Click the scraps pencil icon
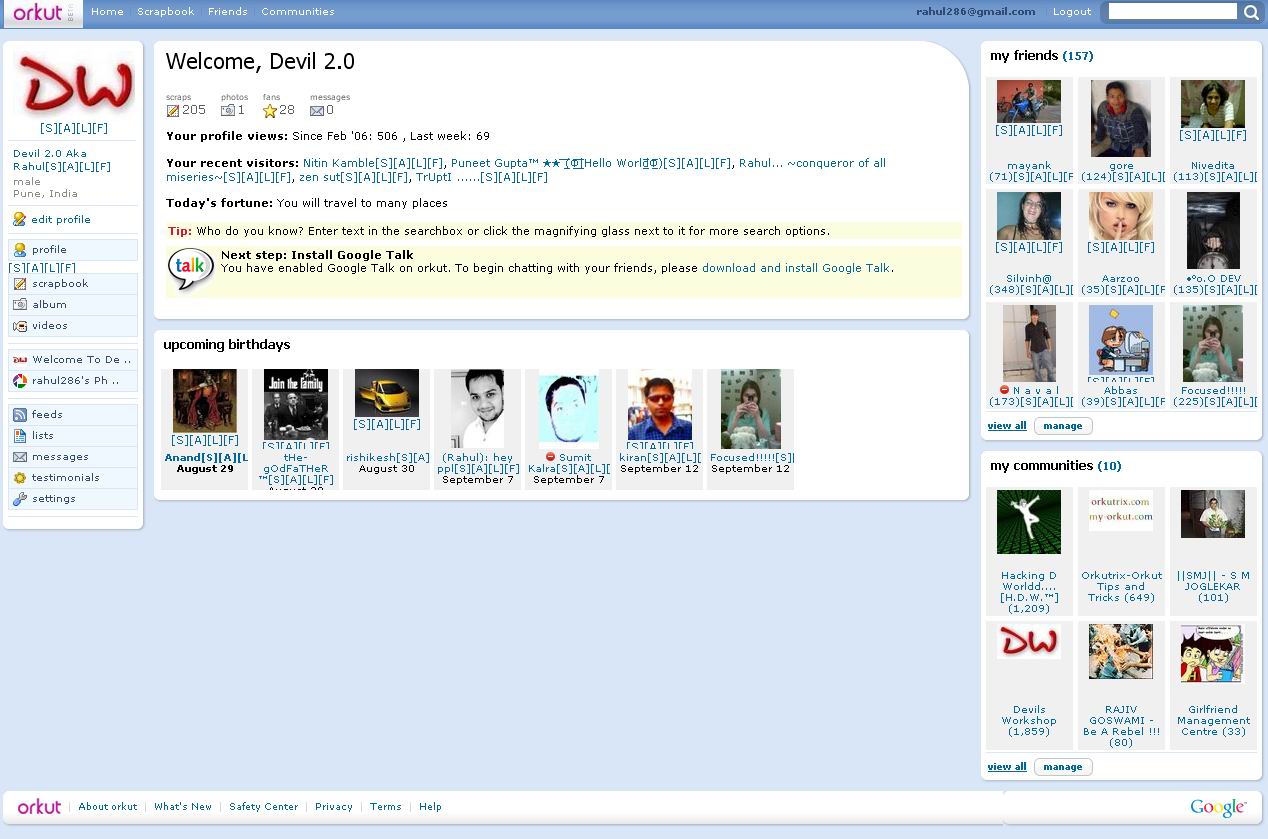 [x=172, y=110]
